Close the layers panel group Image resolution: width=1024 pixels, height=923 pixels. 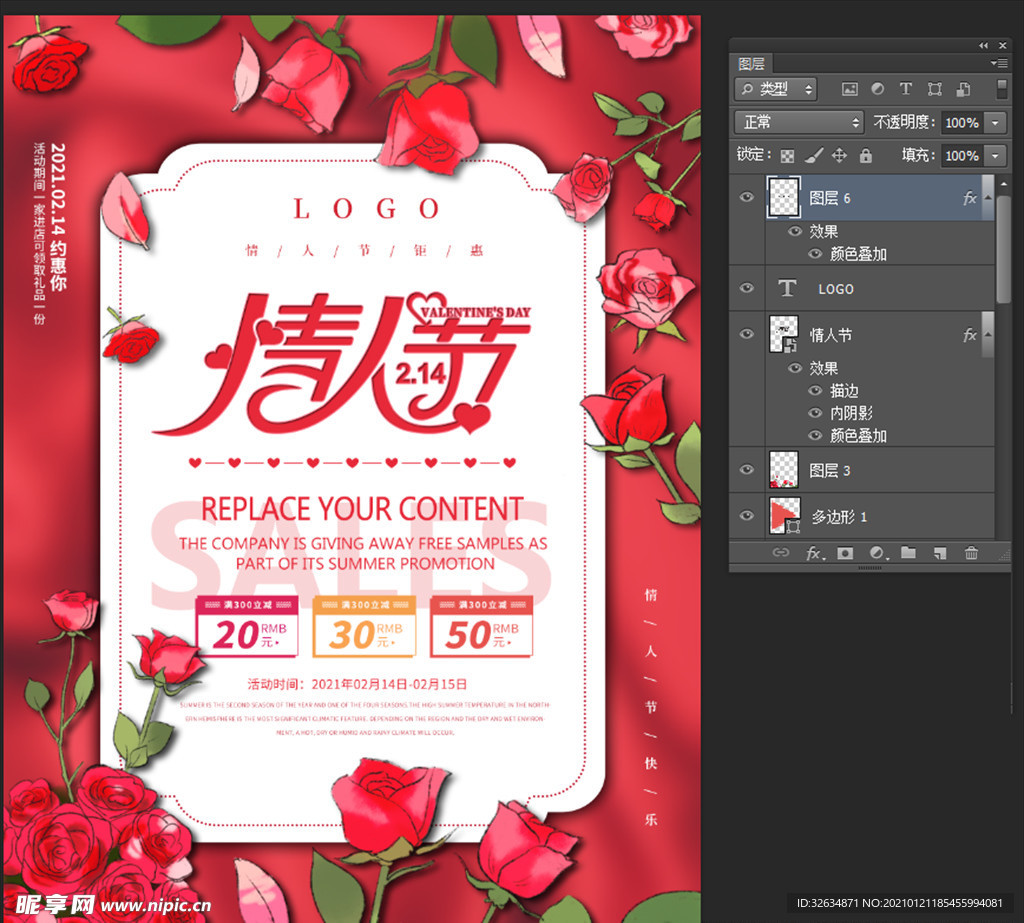pyautogui.click(x=1002, y=45)
